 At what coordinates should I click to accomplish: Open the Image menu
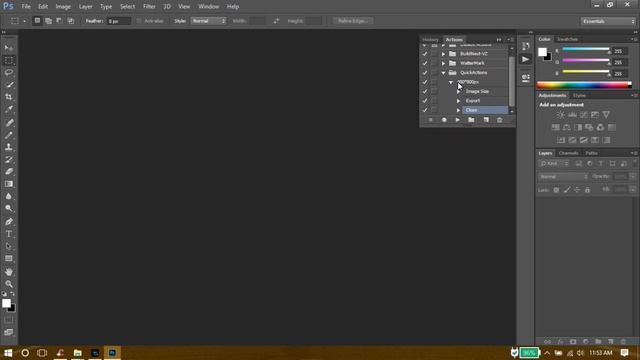pyautogui.click(x=63, y=7)
